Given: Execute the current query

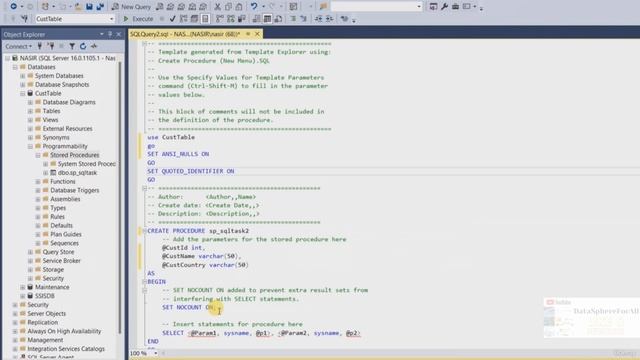Looking at the screenshot, I should (x=138, y=19).
